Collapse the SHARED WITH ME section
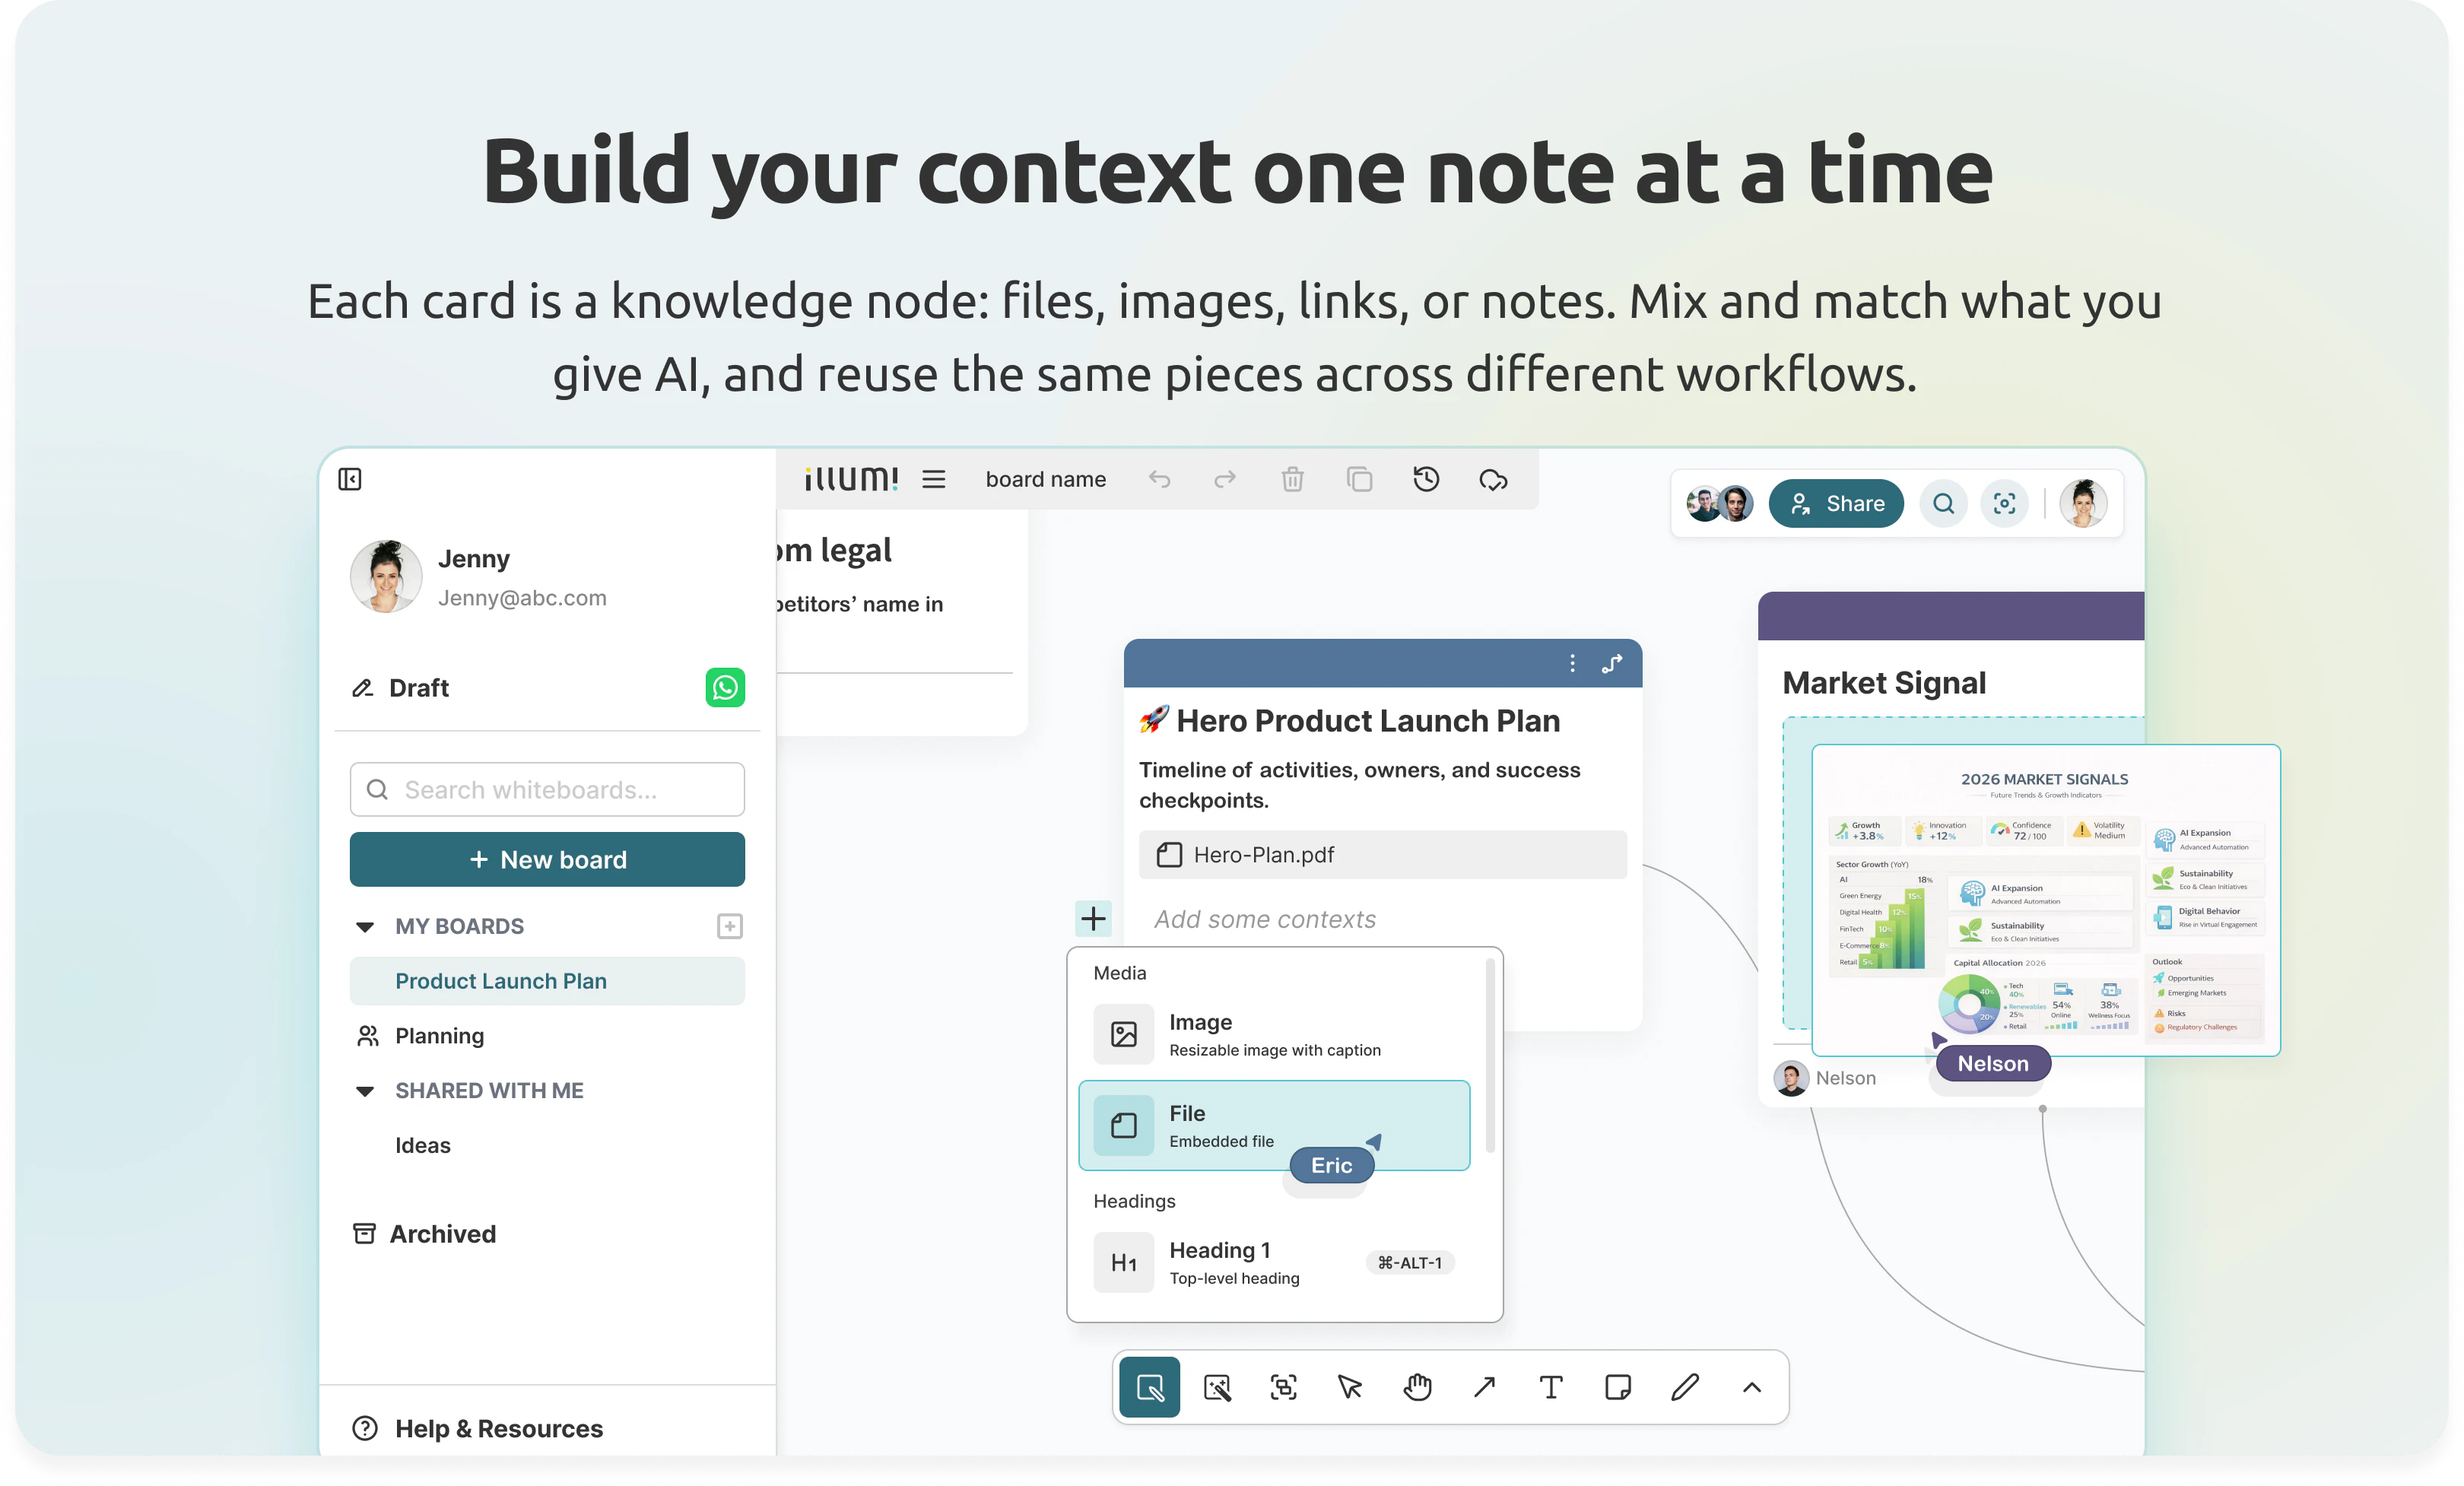Screen dimensions: 2464x1486 pos(365,1091)
